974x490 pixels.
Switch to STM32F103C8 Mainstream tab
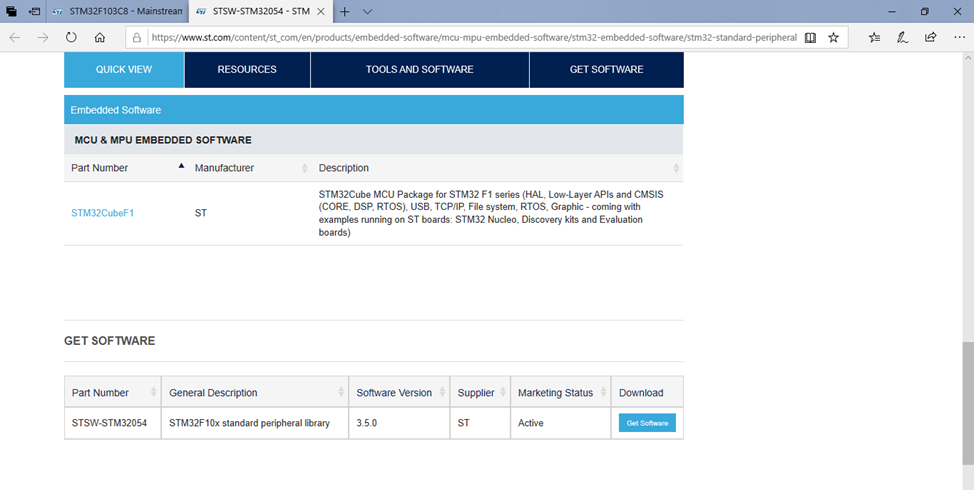pyautogui.click(x=117, y=11)
